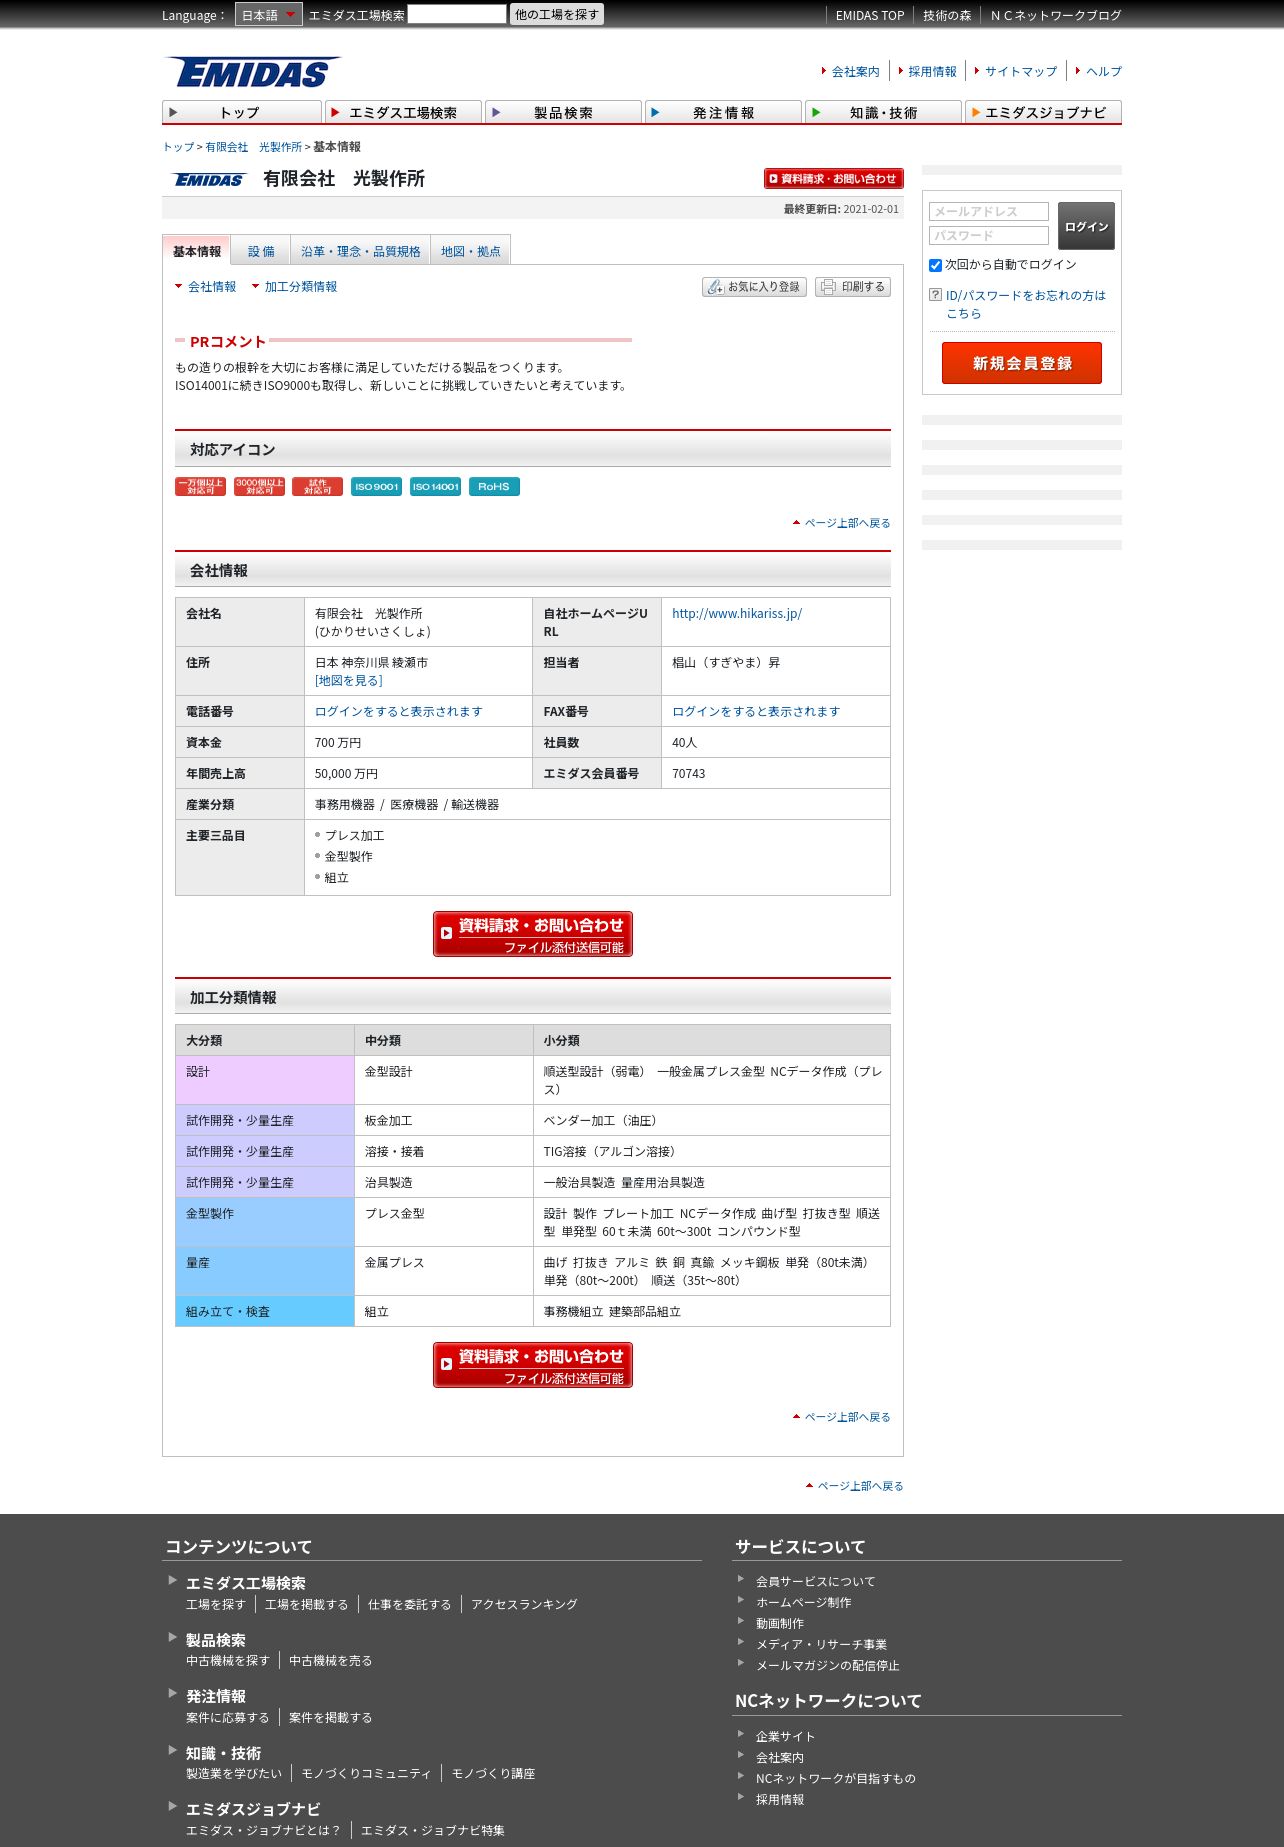Open the 知識・技術 navigation item
Screen dimensions: 1284x1847
(x=883, y=112)
